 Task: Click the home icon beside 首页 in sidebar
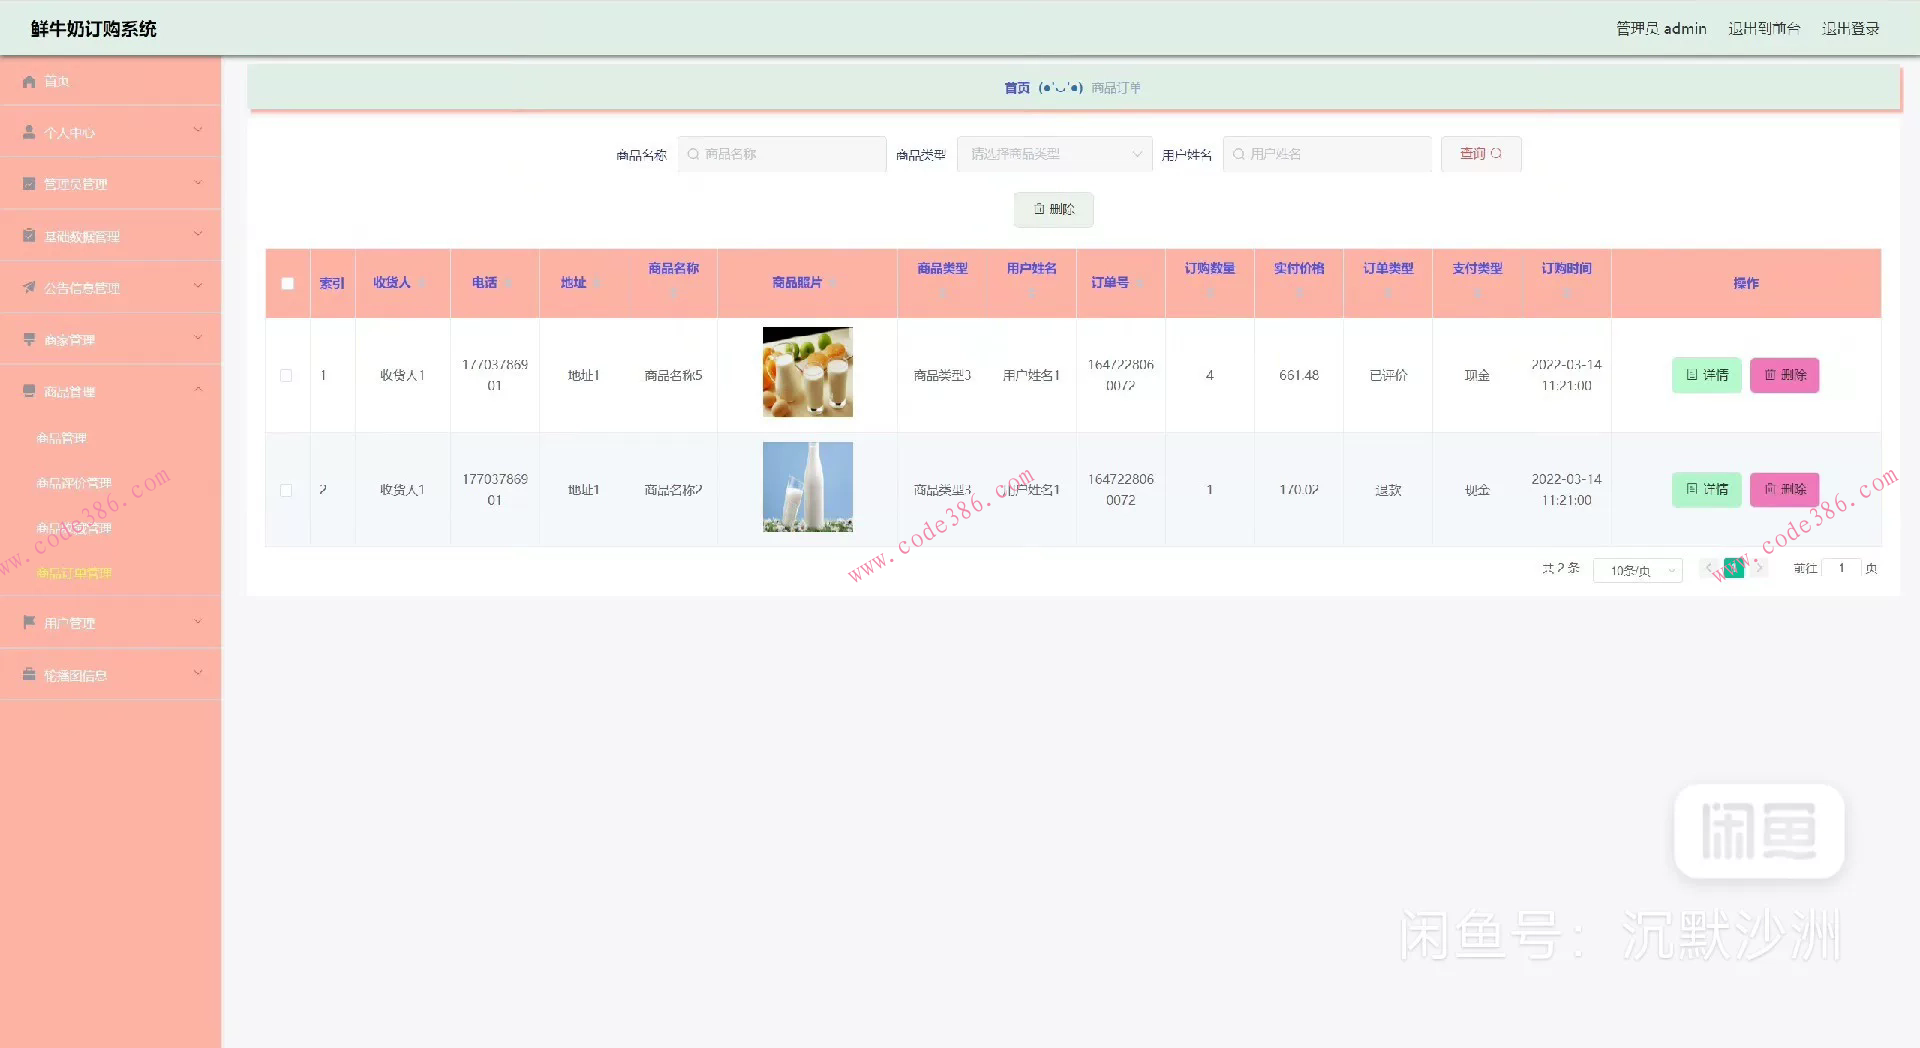point(29,82)
